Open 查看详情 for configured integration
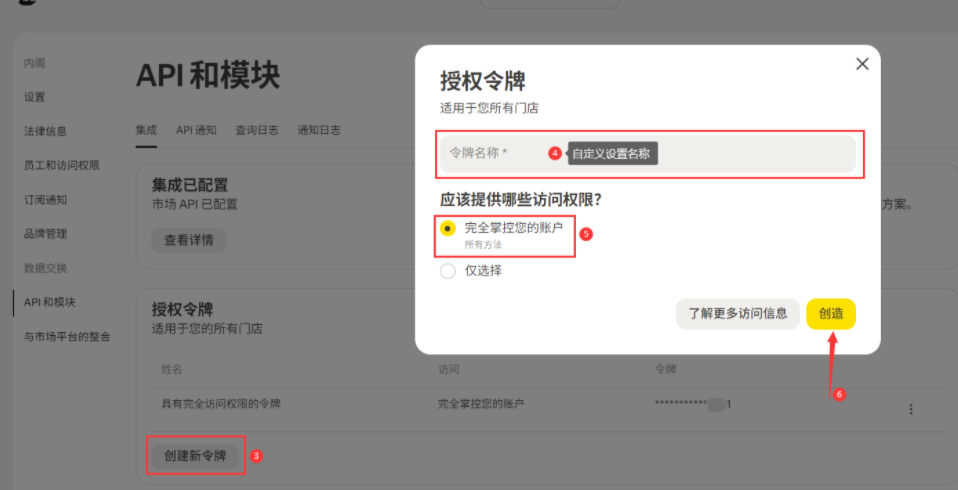The height and width of the screenshot is (490, 958). point(188,240)
